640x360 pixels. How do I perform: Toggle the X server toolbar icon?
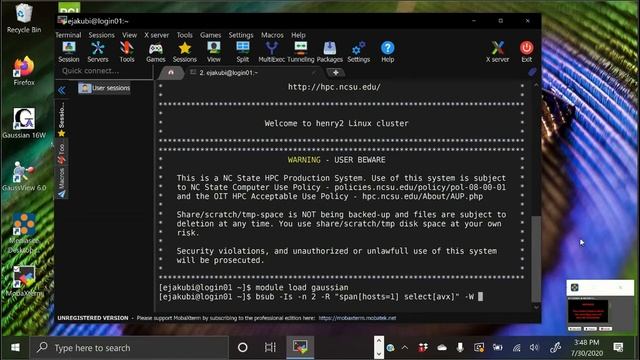497,52
